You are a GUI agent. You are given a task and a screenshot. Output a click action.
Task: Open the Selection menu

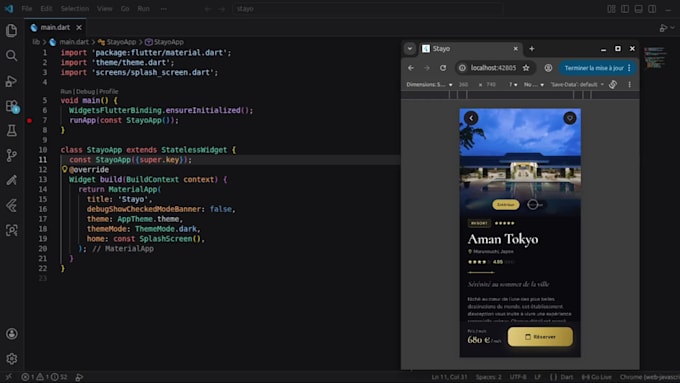[75, 9]
